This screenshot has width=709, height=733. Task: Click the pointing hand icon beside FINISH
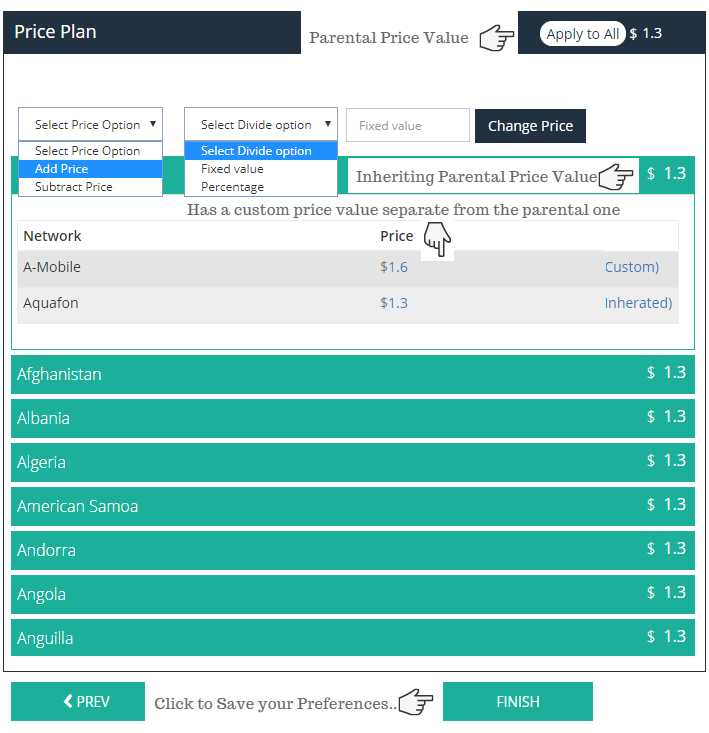[416, 703]
